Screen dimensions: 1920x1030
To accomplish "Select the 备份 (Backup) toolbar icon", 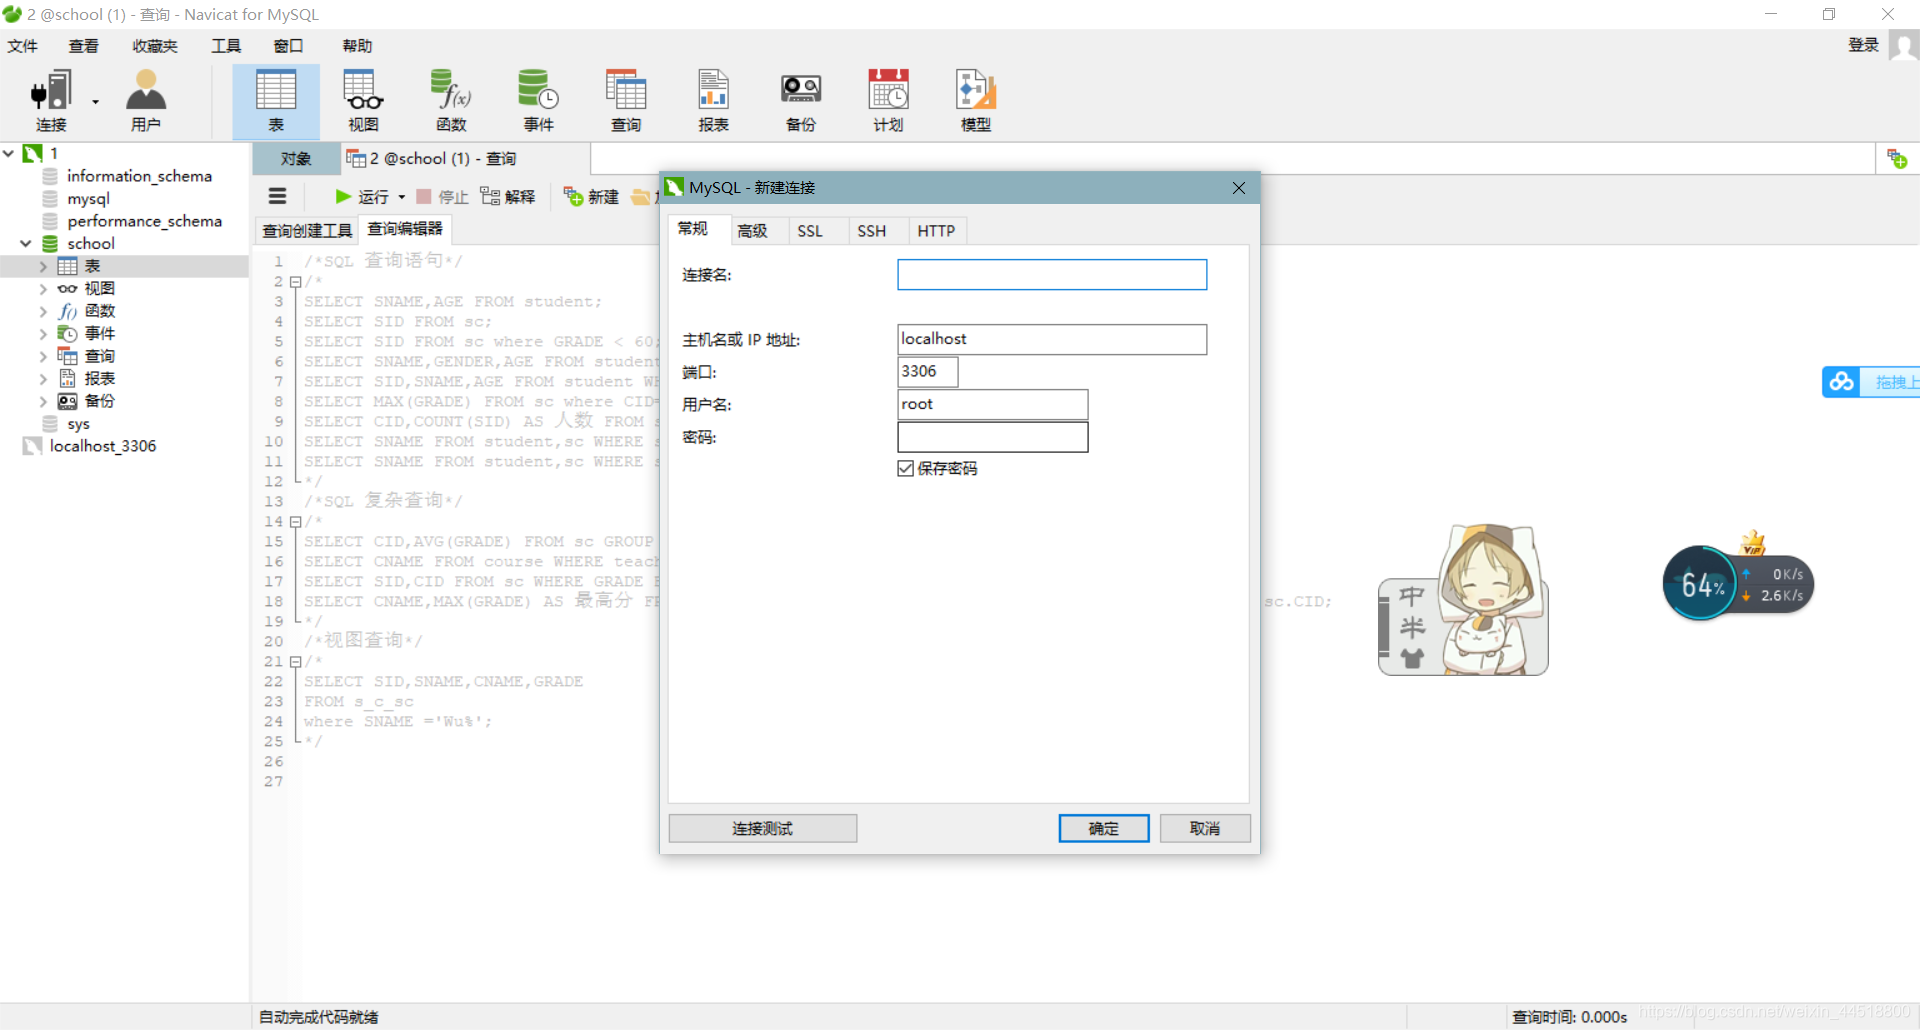I will click(801, 100).
